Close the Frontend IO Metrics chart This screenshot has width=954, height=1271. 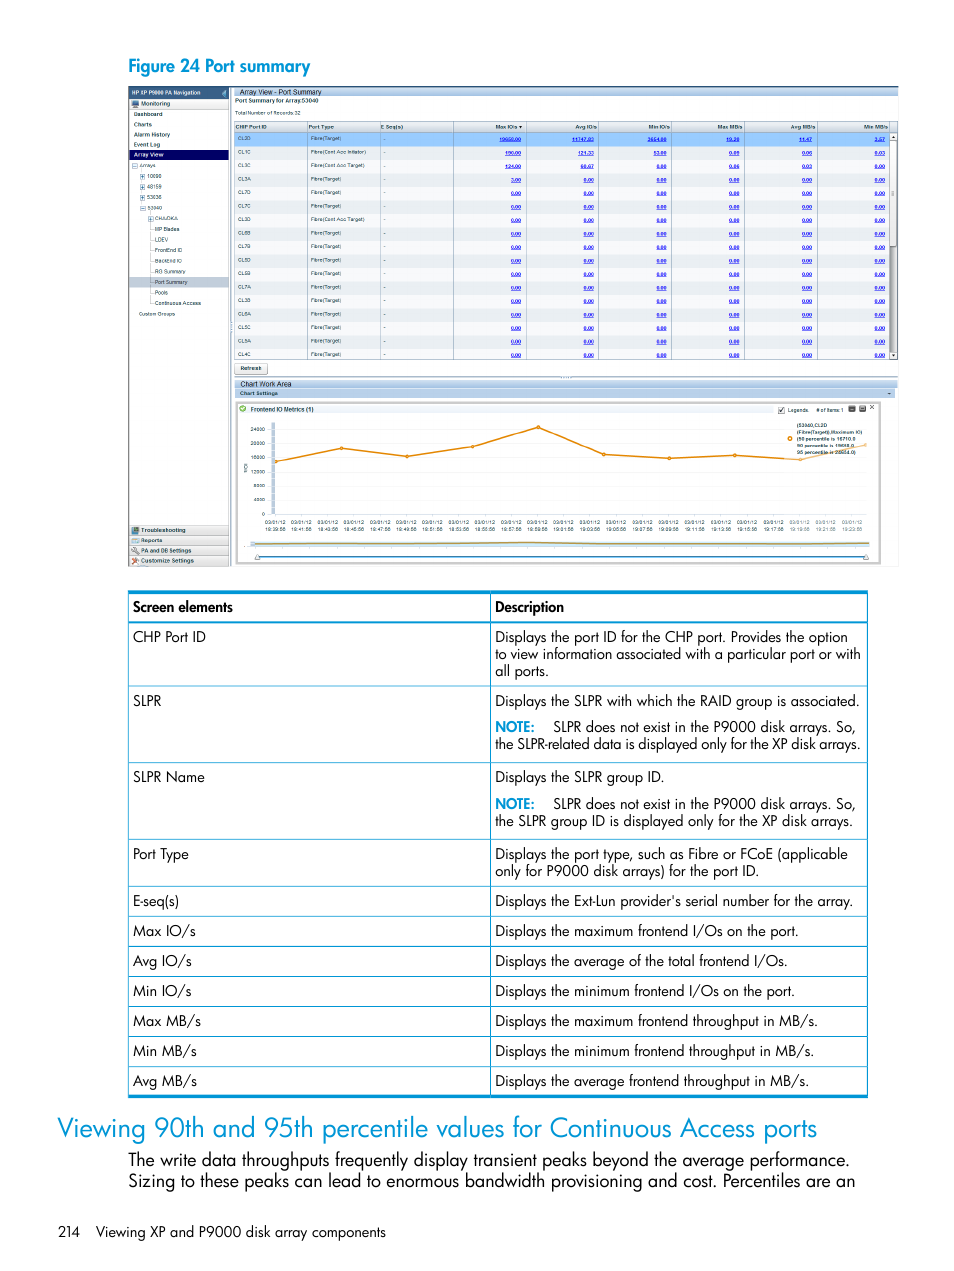[872, 408]
